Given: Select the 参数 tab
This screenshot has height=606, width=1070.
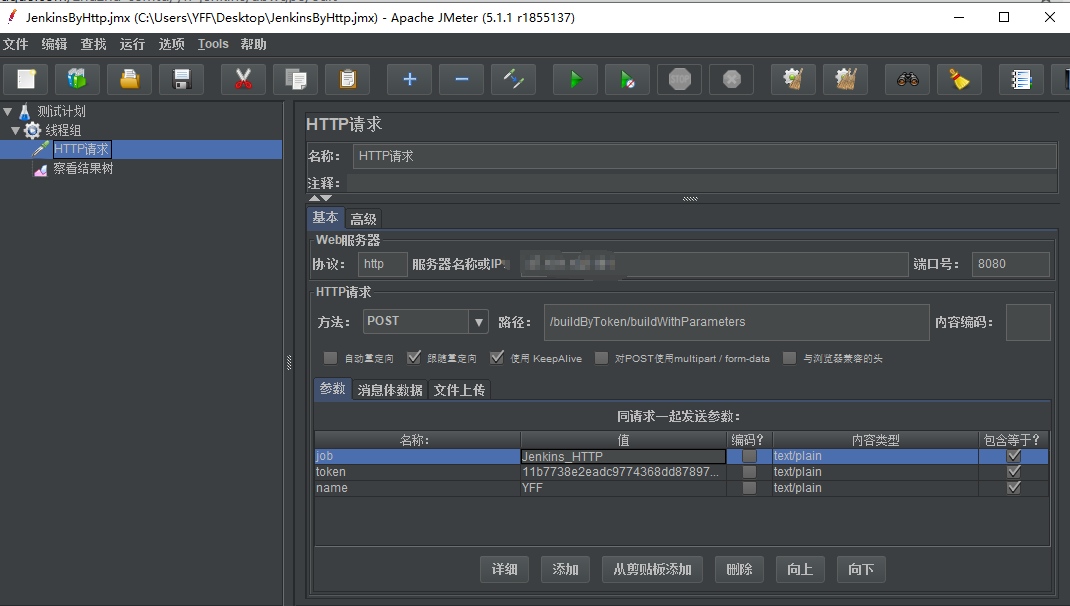Looking at the screenshot, I should pyautogui.click(x=332, y=389).
